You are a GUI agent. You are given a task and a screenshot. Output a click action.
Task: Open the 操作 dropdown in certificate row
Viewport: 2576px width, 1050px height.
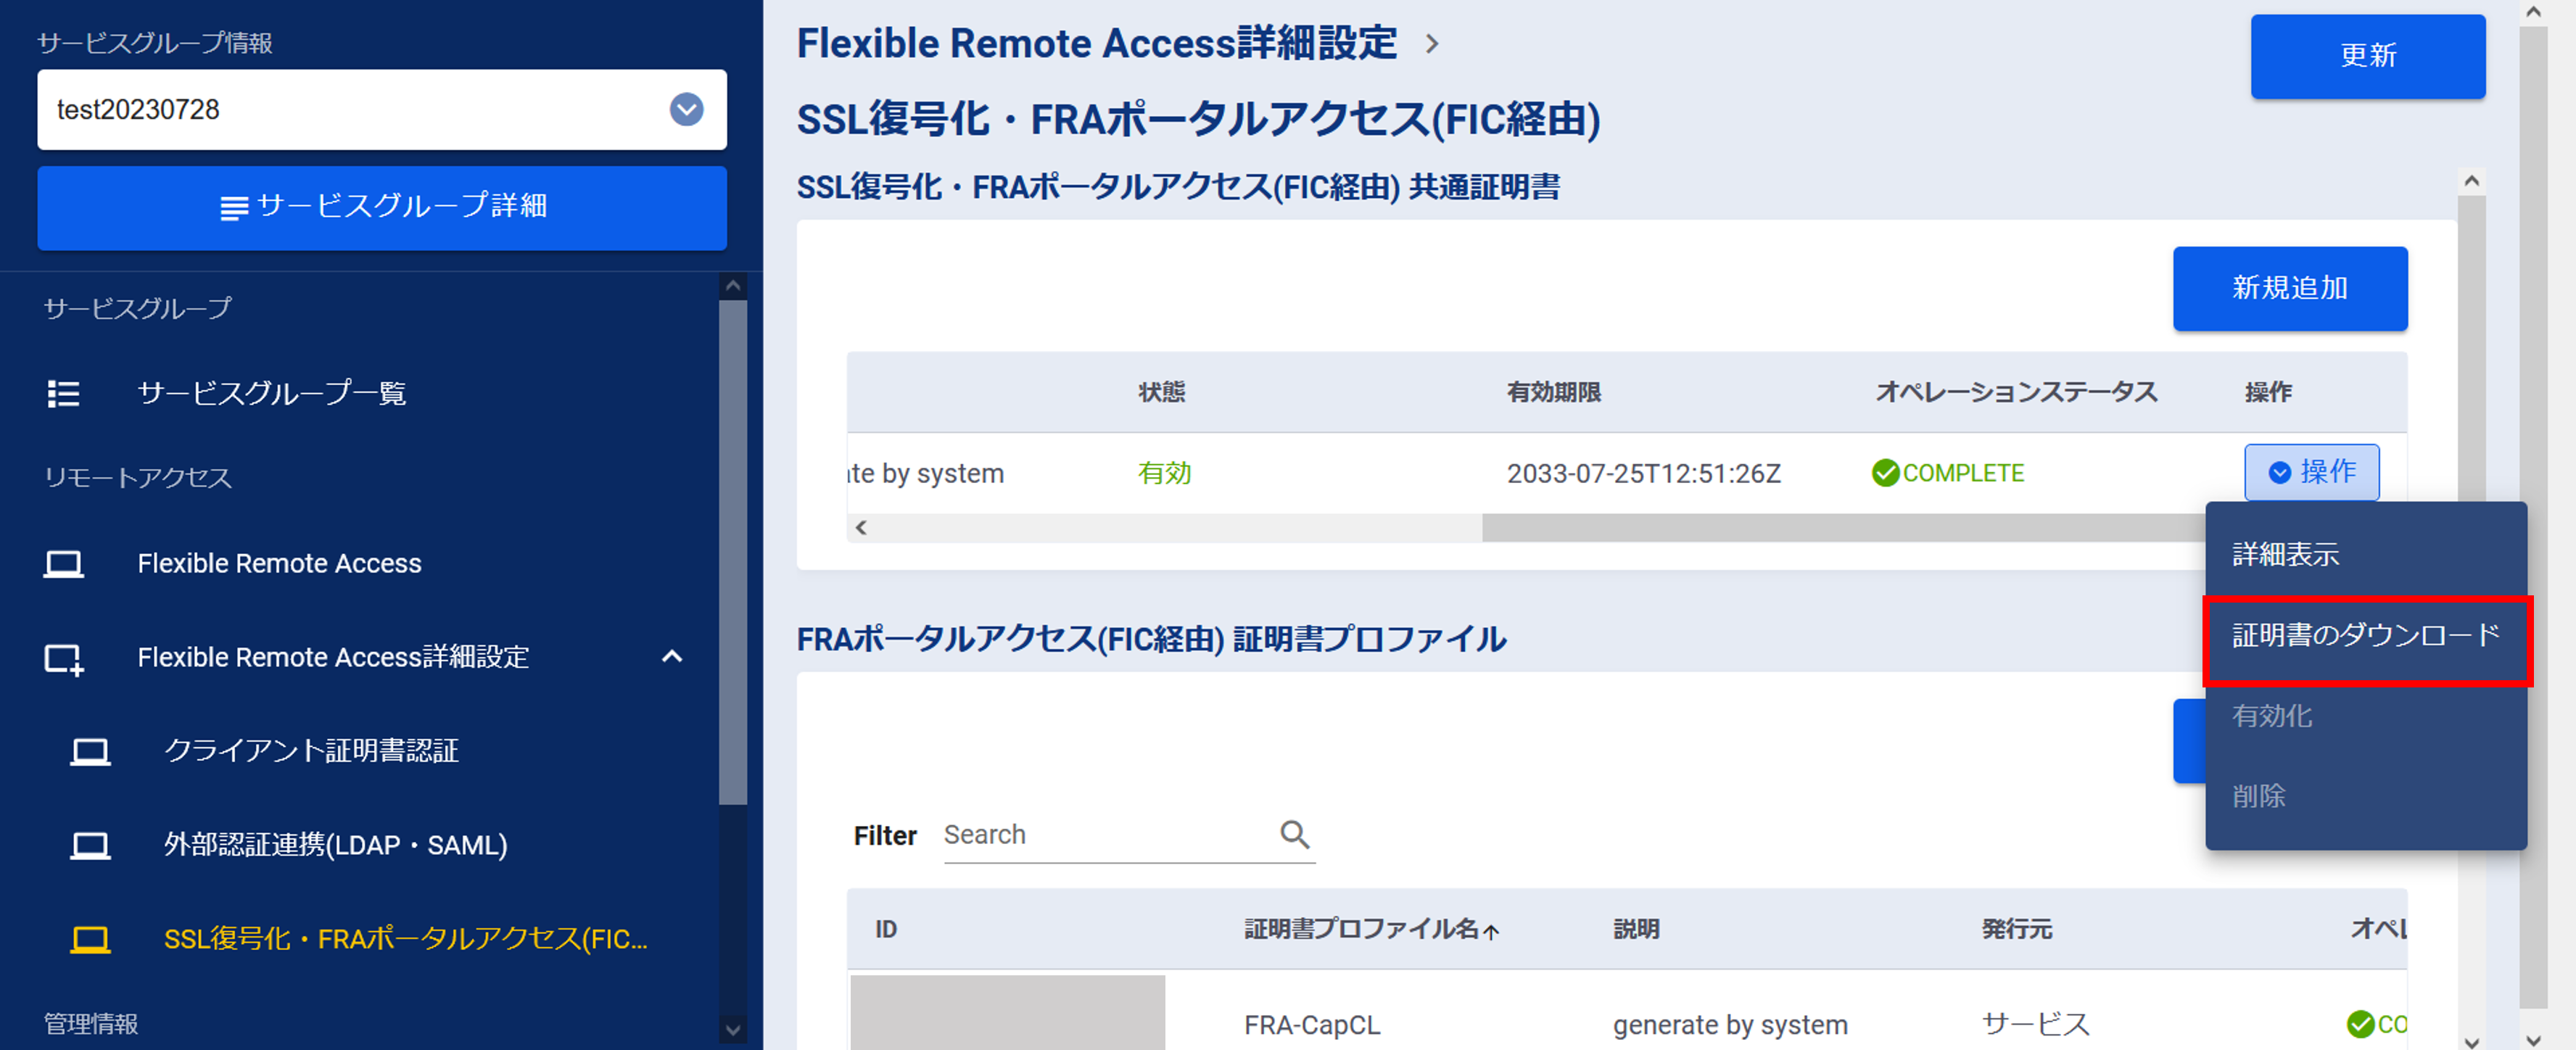click(x=2311, y=472)
